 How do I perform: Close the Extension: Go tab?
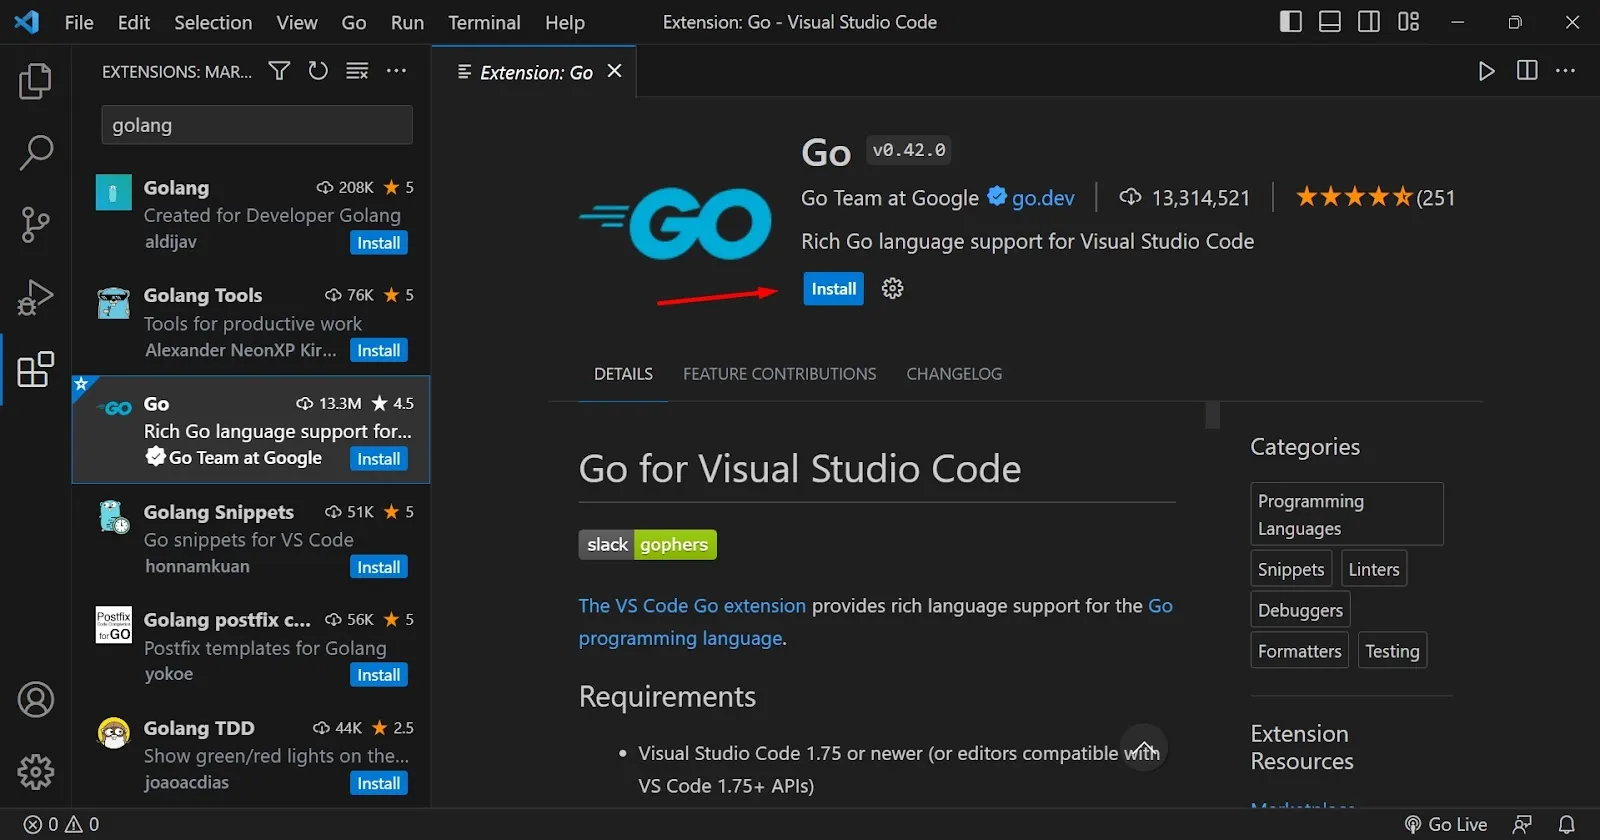click(x=615, y=71)
